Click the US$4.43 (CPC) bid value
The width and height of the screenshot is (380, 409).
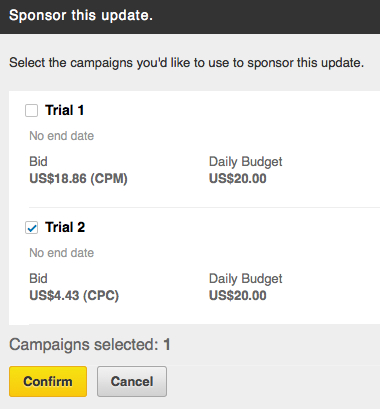click(x=74, y=296)
